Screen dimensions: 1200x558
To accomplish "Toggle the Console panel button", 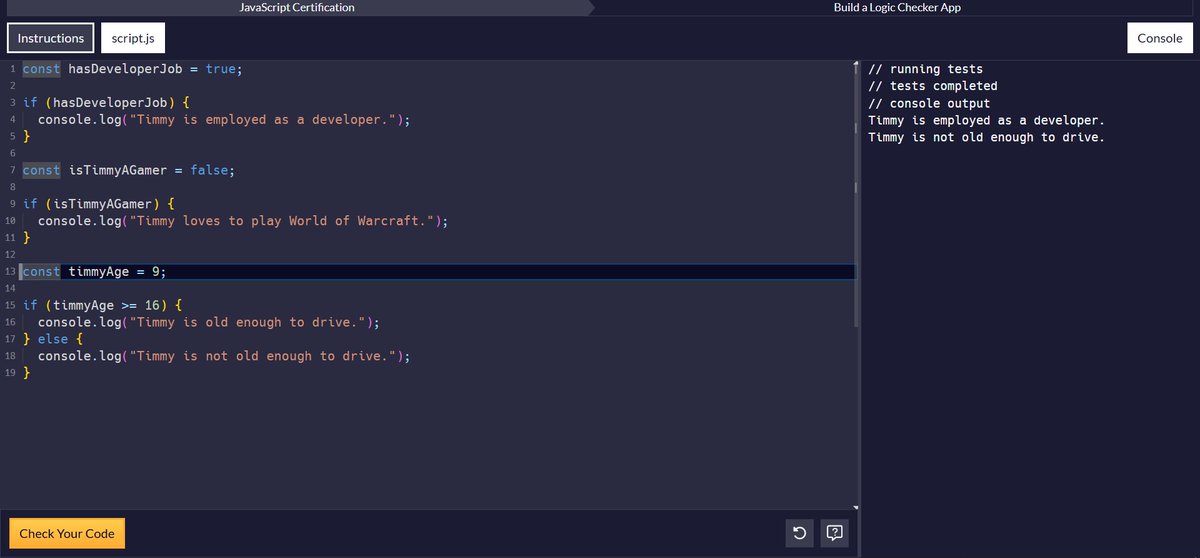I will [1160, 38].
